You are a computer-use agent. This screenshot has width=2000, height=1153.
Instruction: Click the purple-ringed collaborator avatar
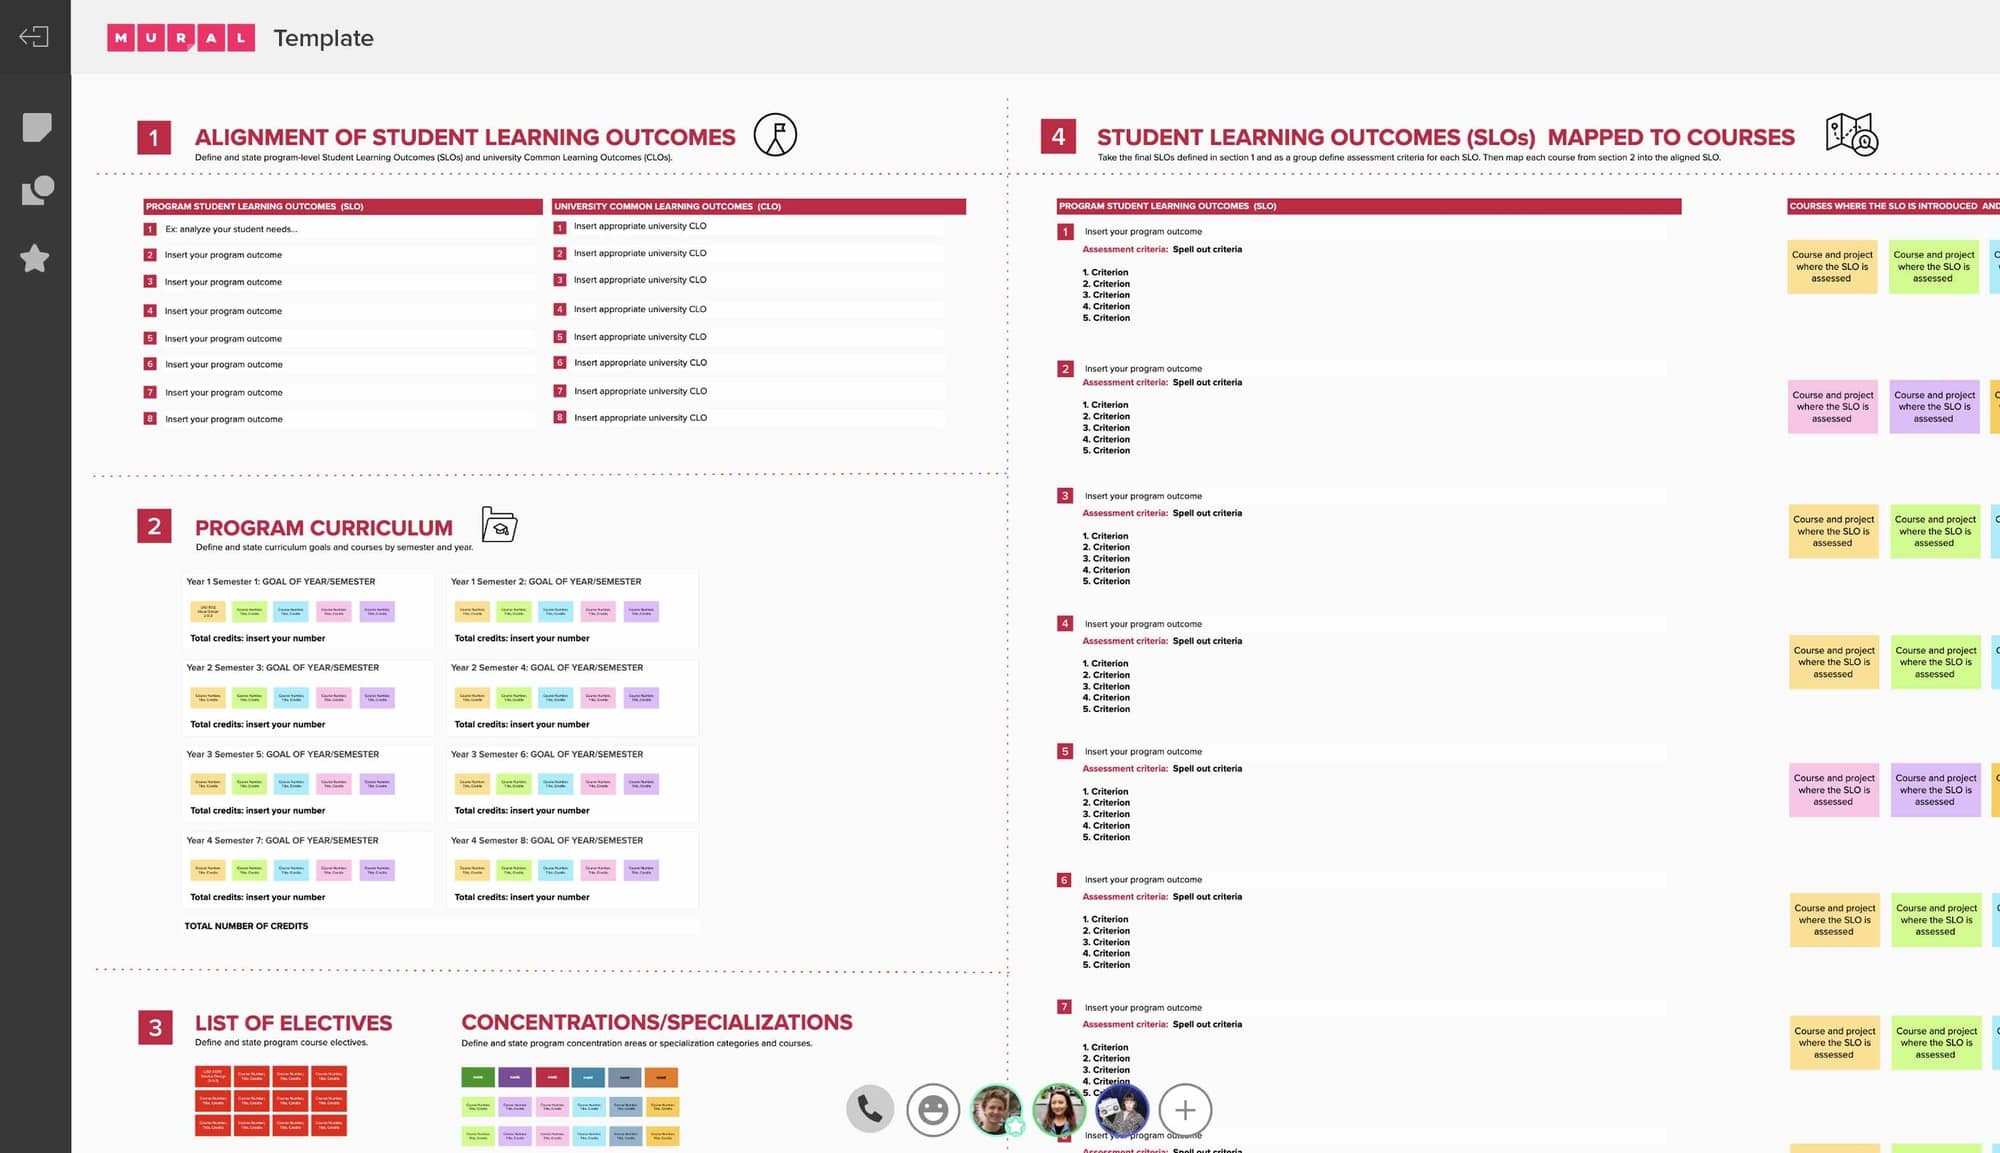1121,1109
